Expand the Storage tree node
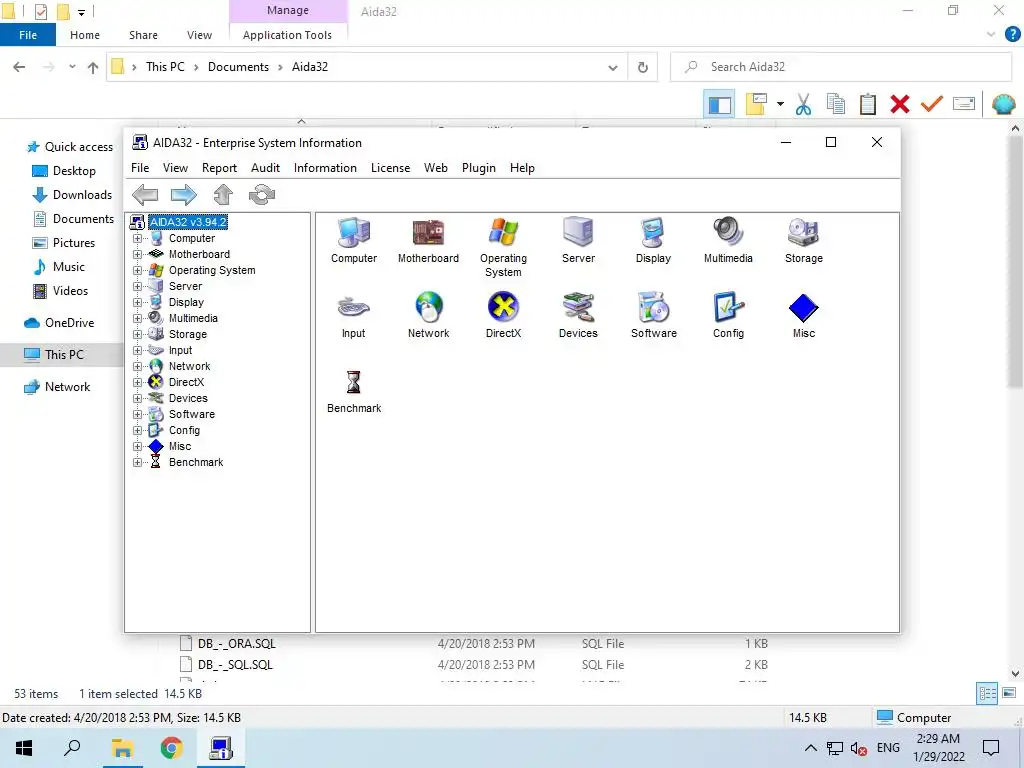The height and width of the screenshot is (768, 1024). [x=137, y=334]
